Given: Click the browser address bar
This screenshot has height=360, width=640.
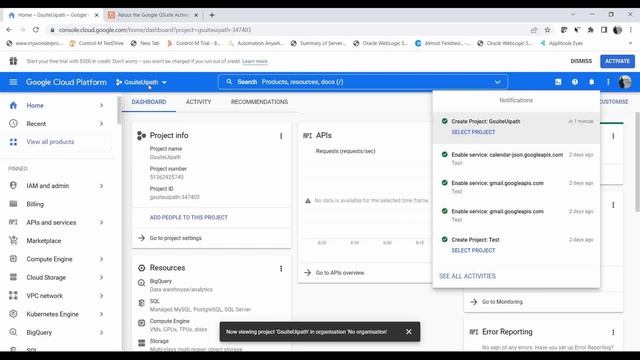Looking at the screenshot, I should point(286,30).
